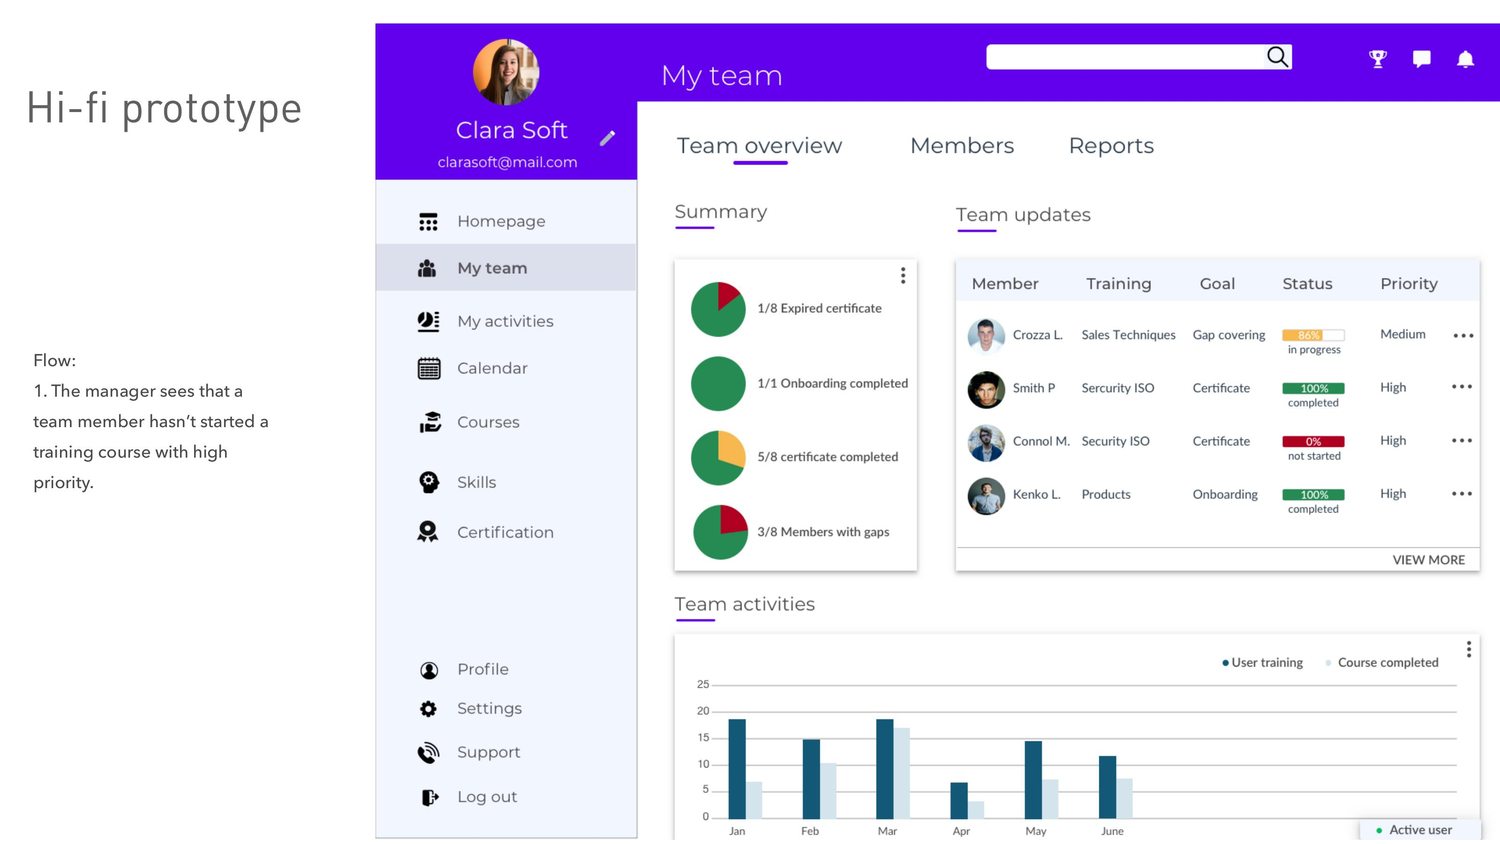Click inside the search input field

click(1125, 57)
